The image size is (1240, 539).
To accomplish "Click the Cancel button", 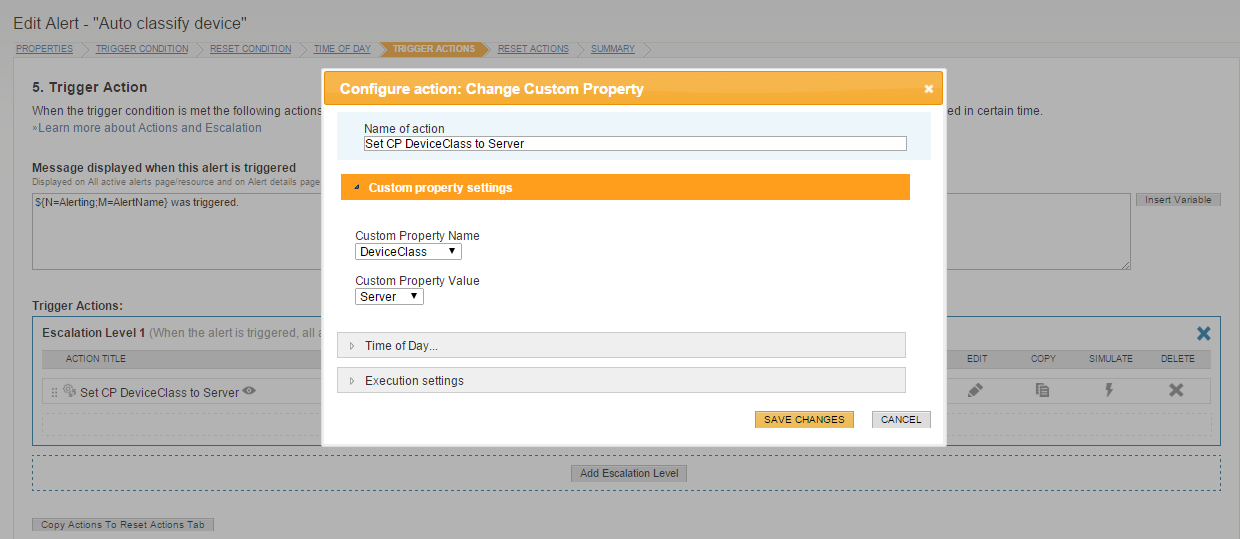I will 901,420.
